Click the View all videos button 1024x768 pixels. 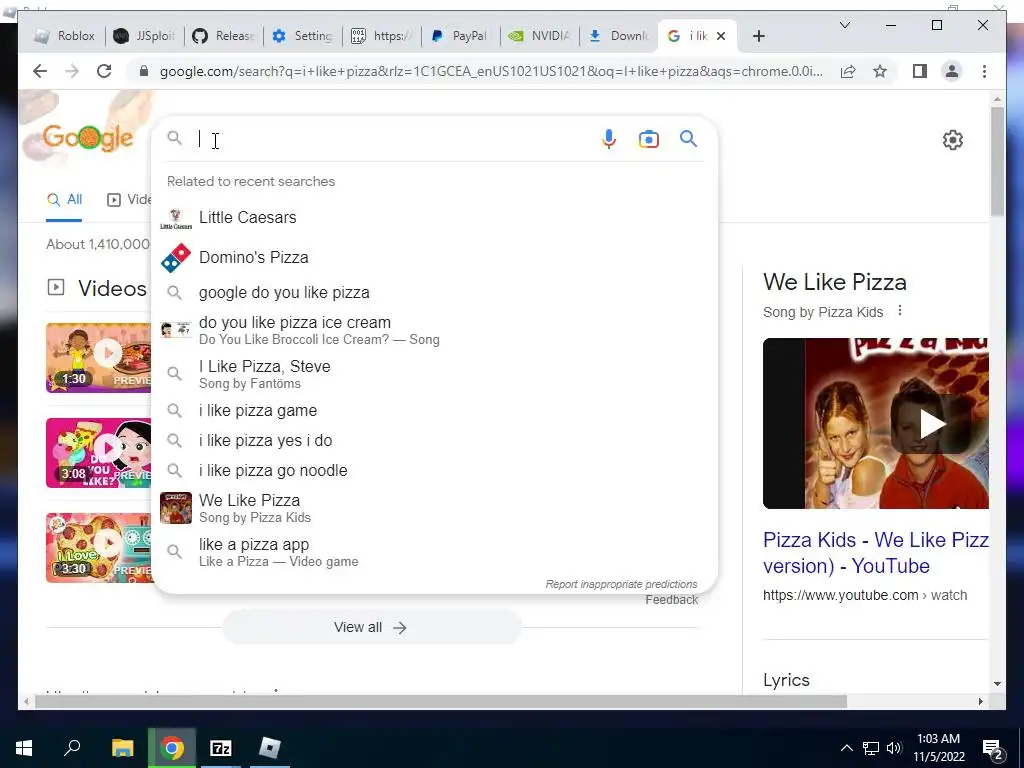(372, 628)
